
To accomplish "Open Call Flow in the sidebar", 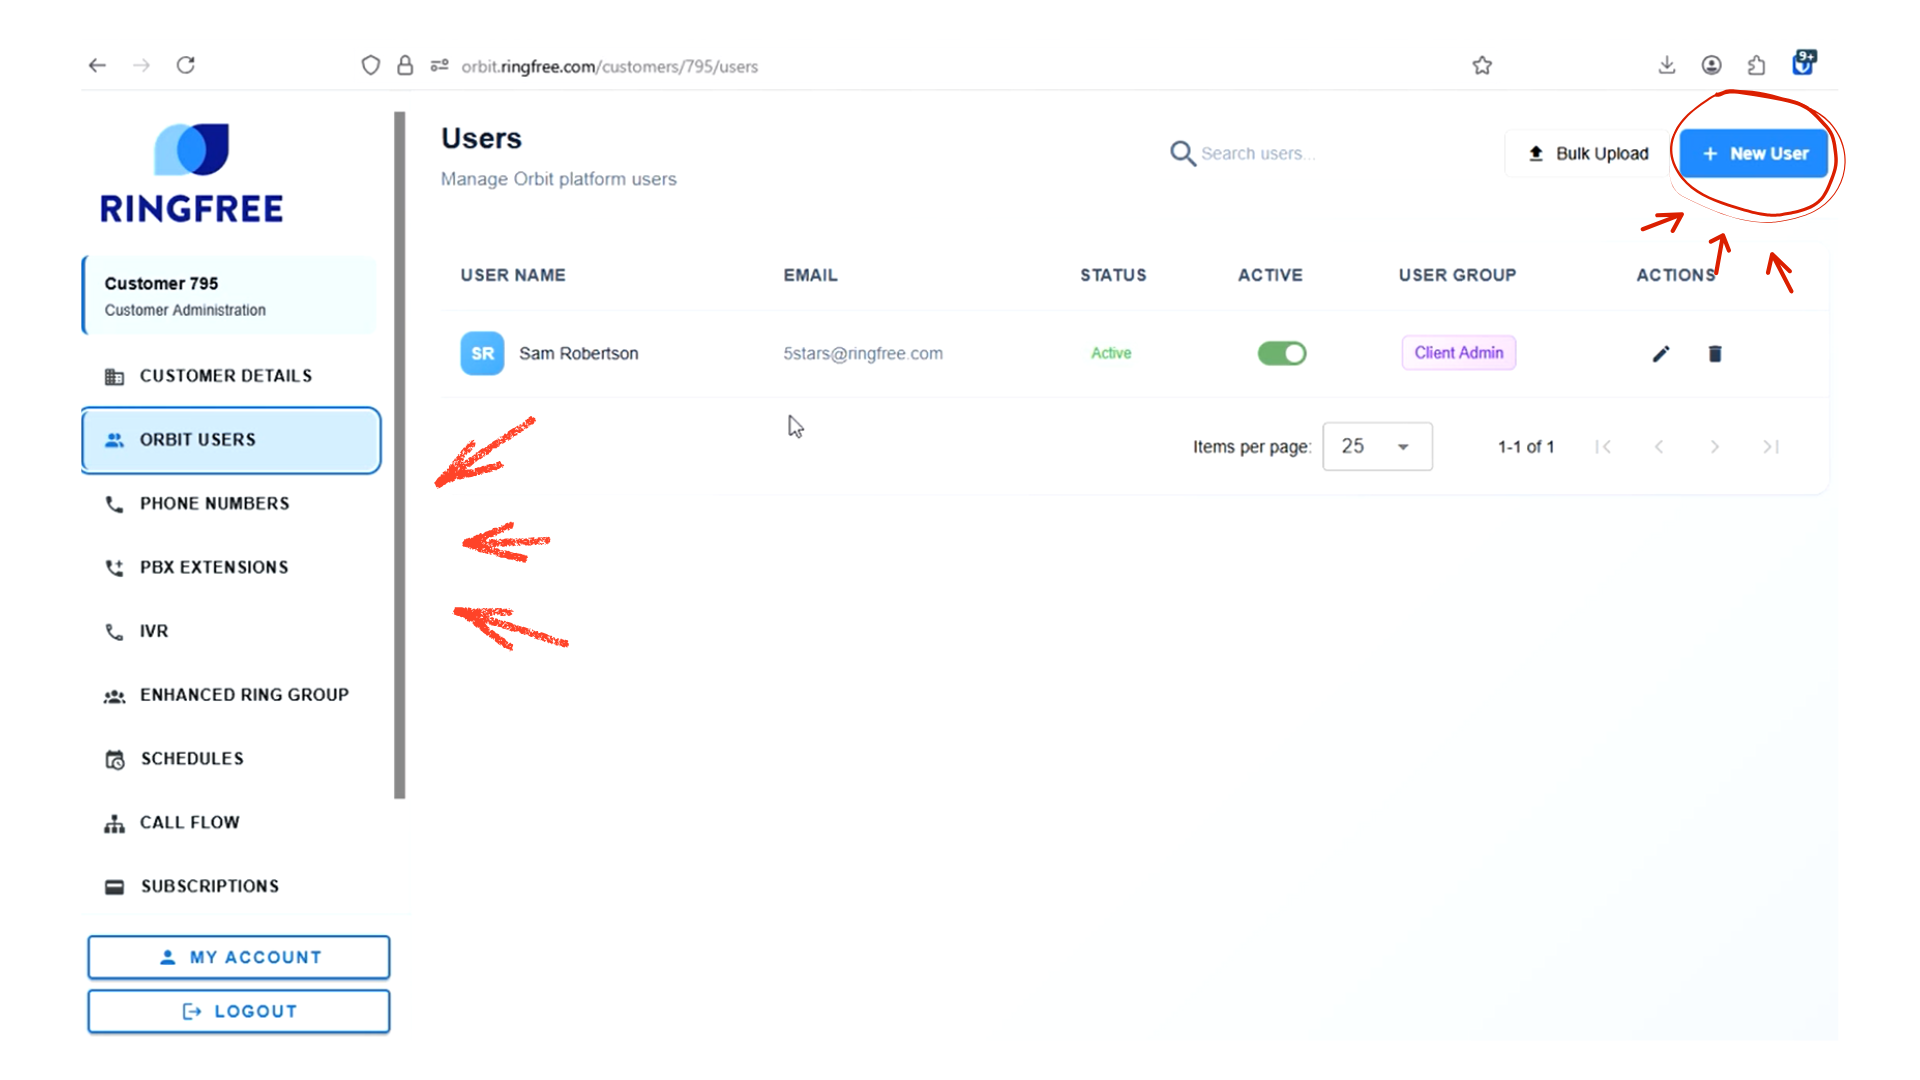I will (189, 823).
